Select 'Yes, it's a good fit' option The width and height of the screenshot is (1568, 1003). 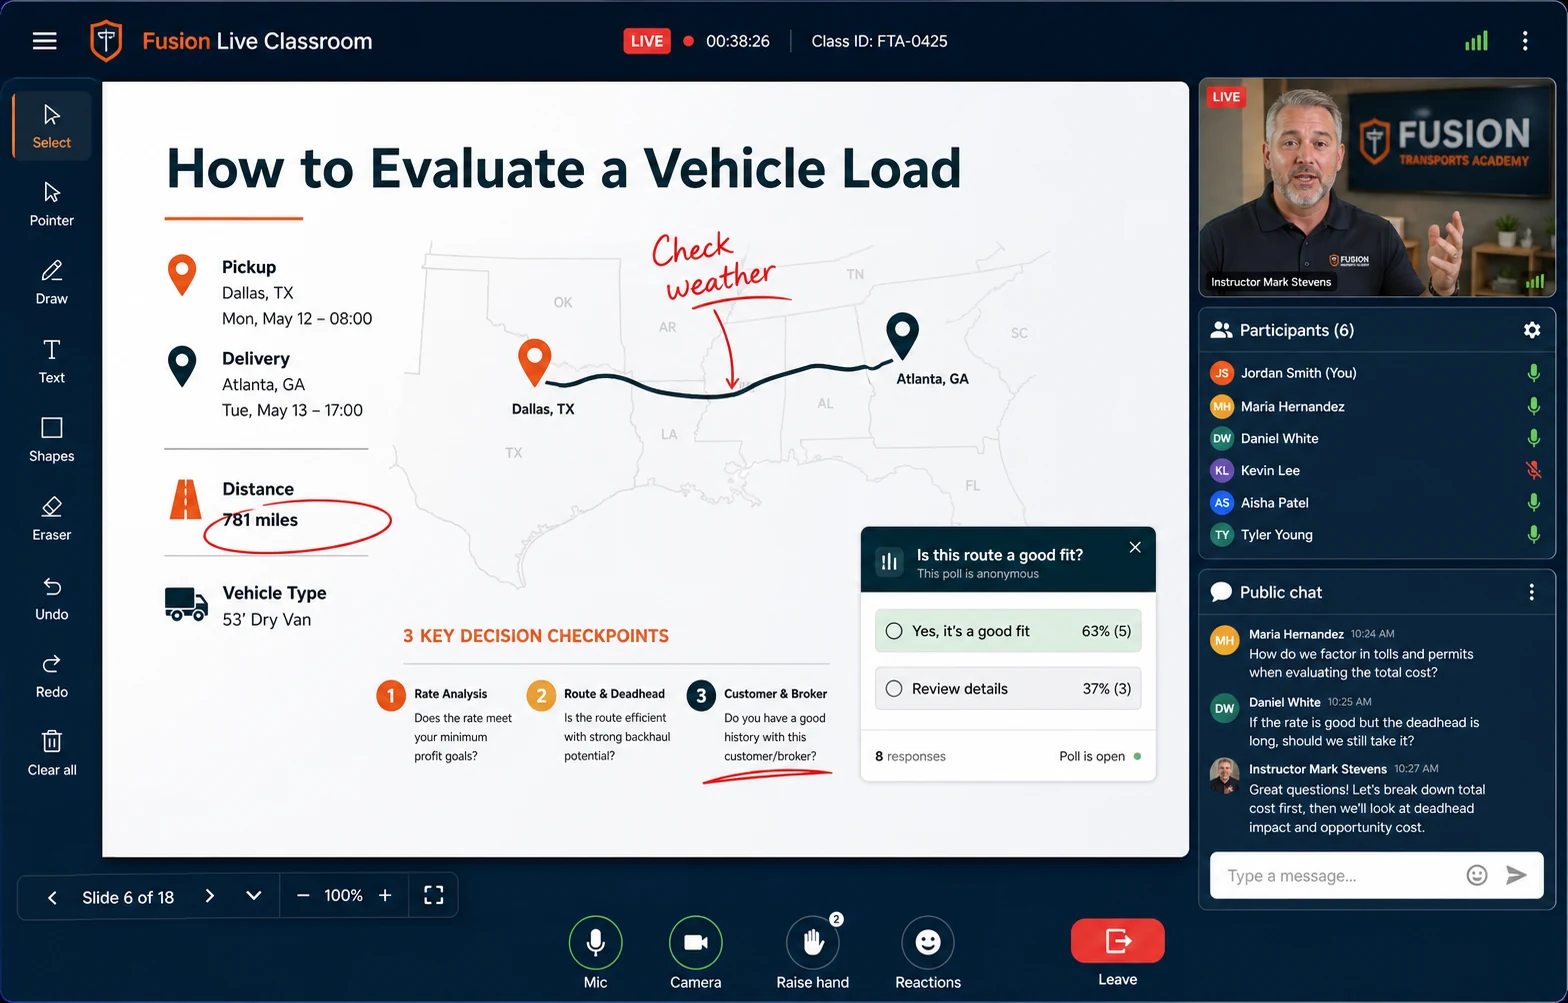pos(1008,631)
